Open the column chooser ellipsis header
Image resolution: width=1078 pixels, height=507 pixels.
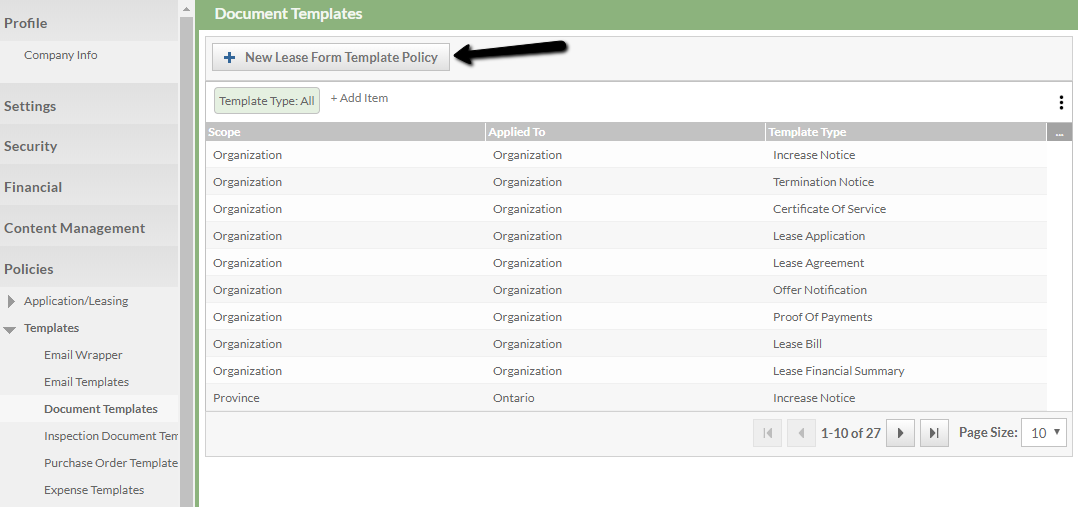(x=1058, y=132)
